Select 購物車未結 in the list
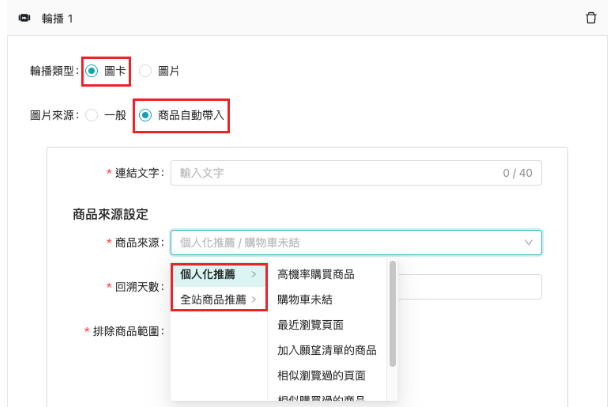 305,299
